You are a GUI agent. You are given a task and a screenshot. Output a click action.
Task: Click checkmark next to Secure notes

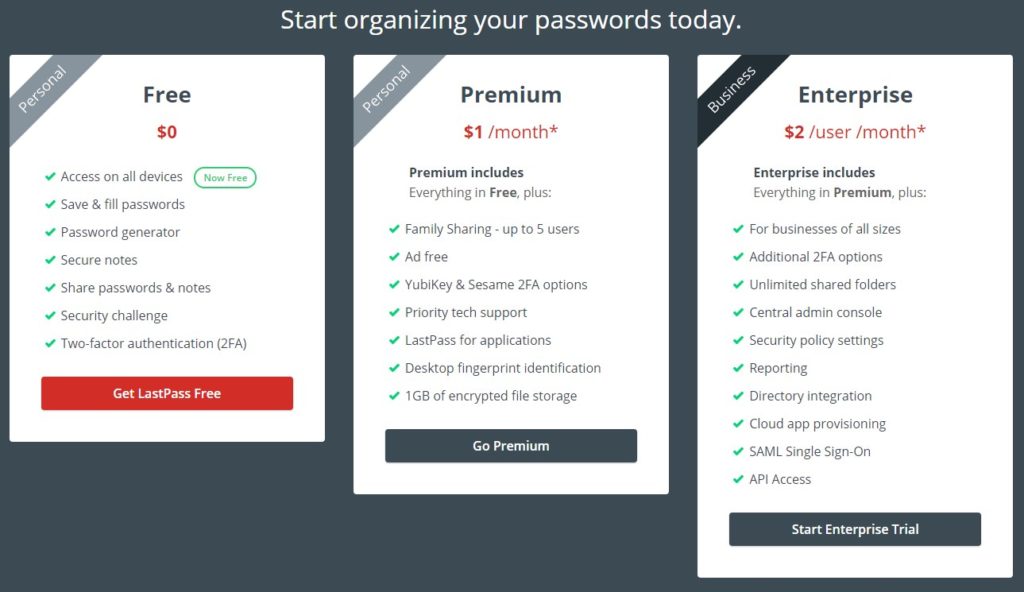(50, 260)
